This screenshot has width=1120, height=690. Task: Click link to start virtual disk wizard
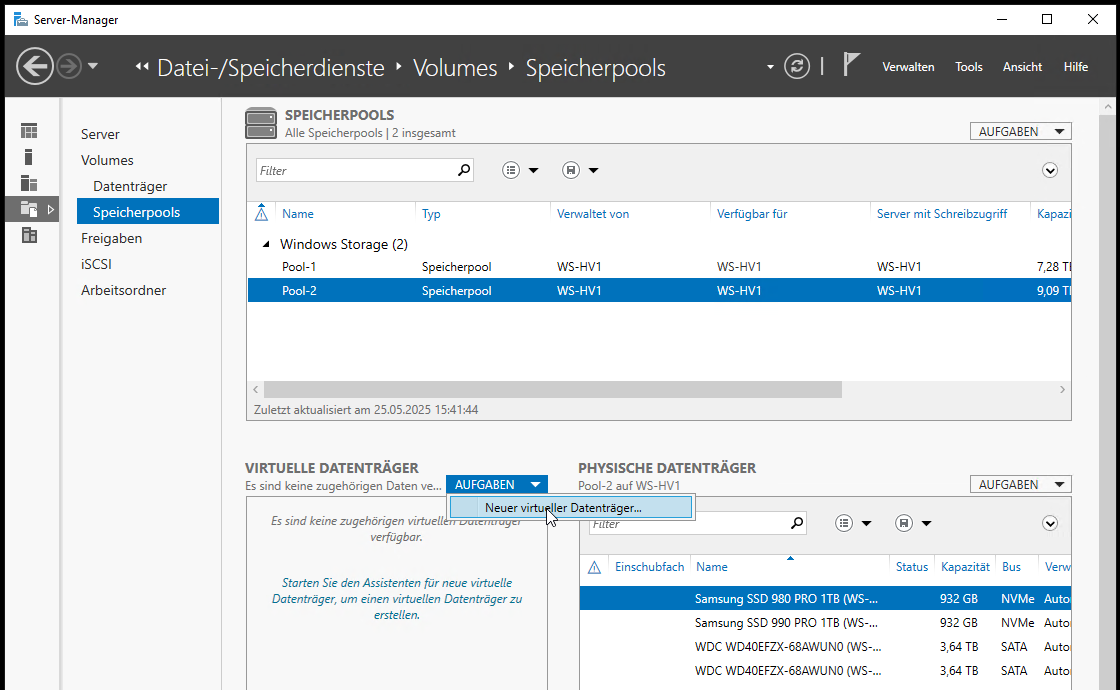click(x=396, y=599)
